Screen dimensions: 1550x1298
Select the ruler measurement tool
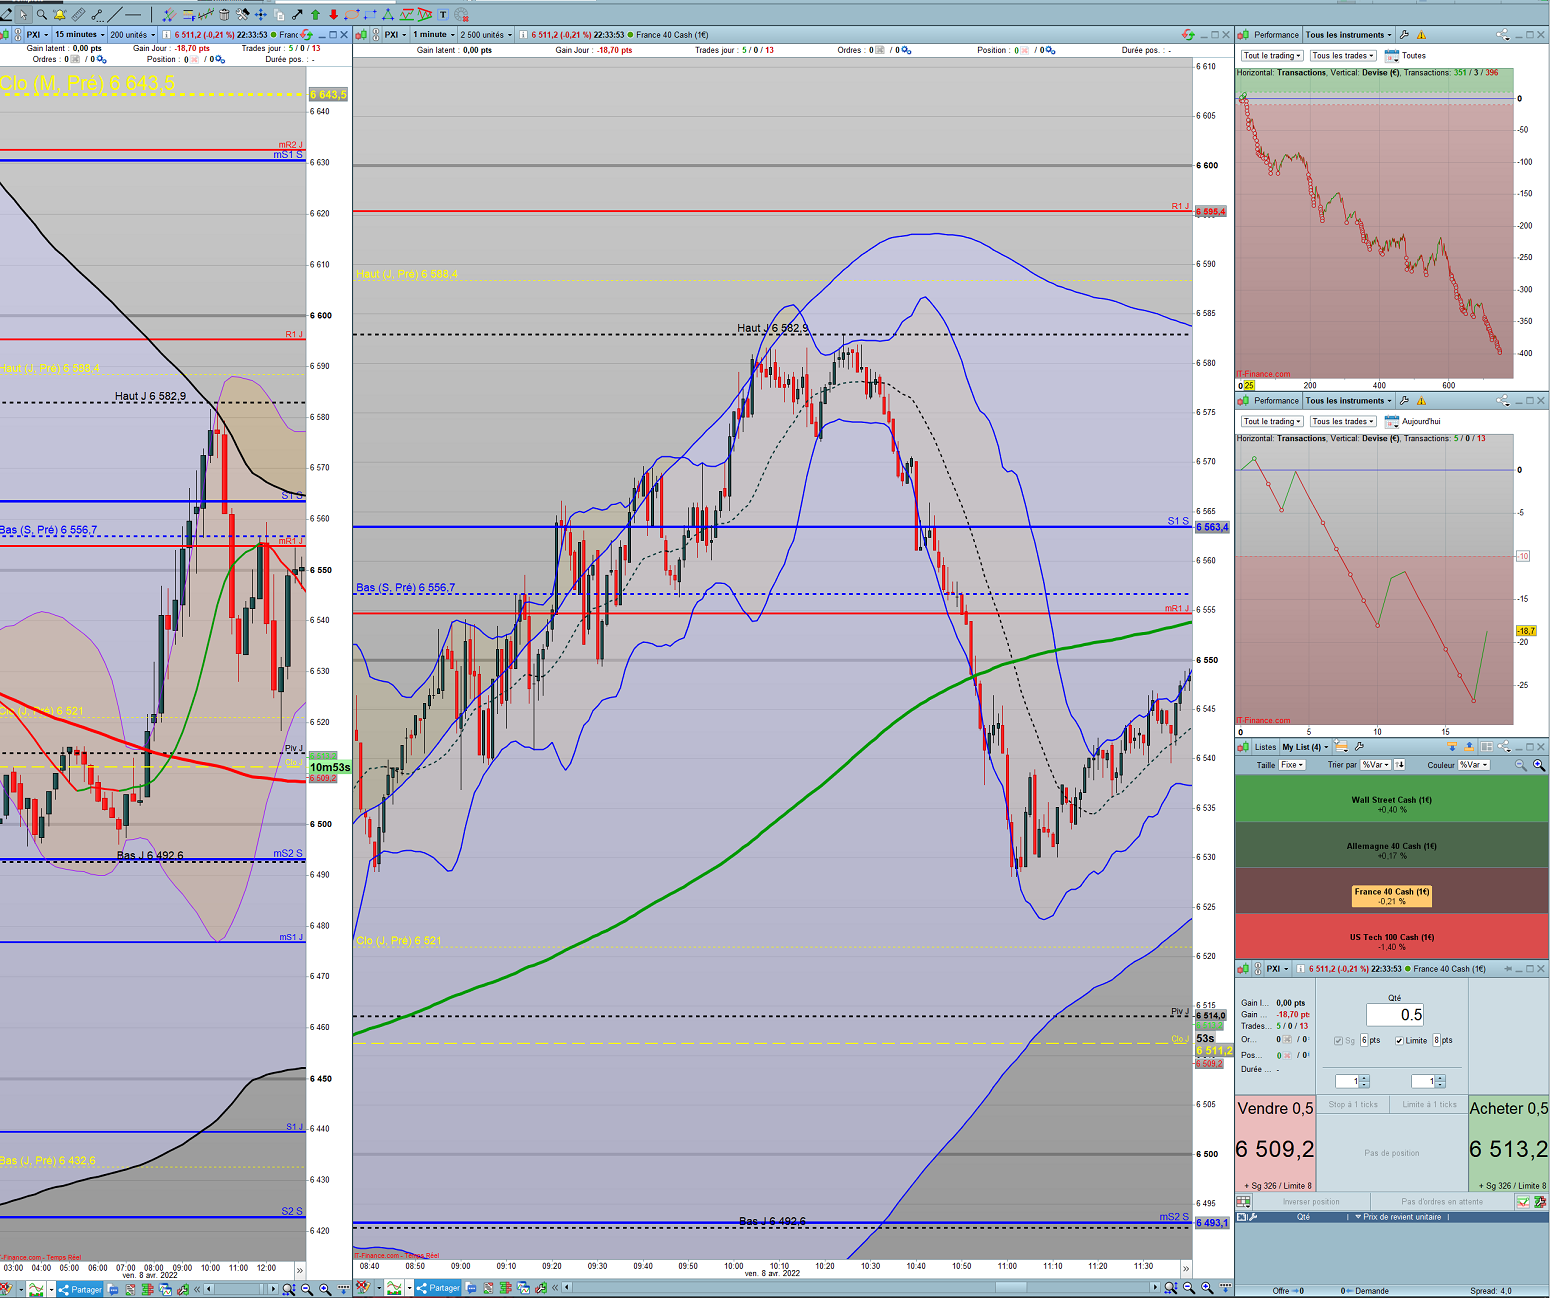pos(78,14)
